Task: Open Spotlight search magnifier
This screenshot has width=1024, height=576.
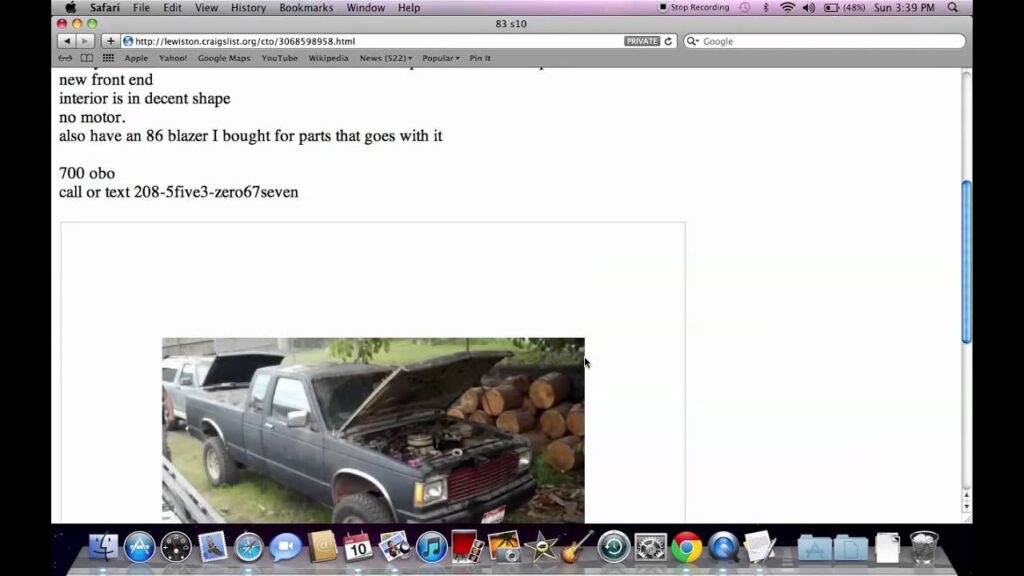Action: (953, 8)
